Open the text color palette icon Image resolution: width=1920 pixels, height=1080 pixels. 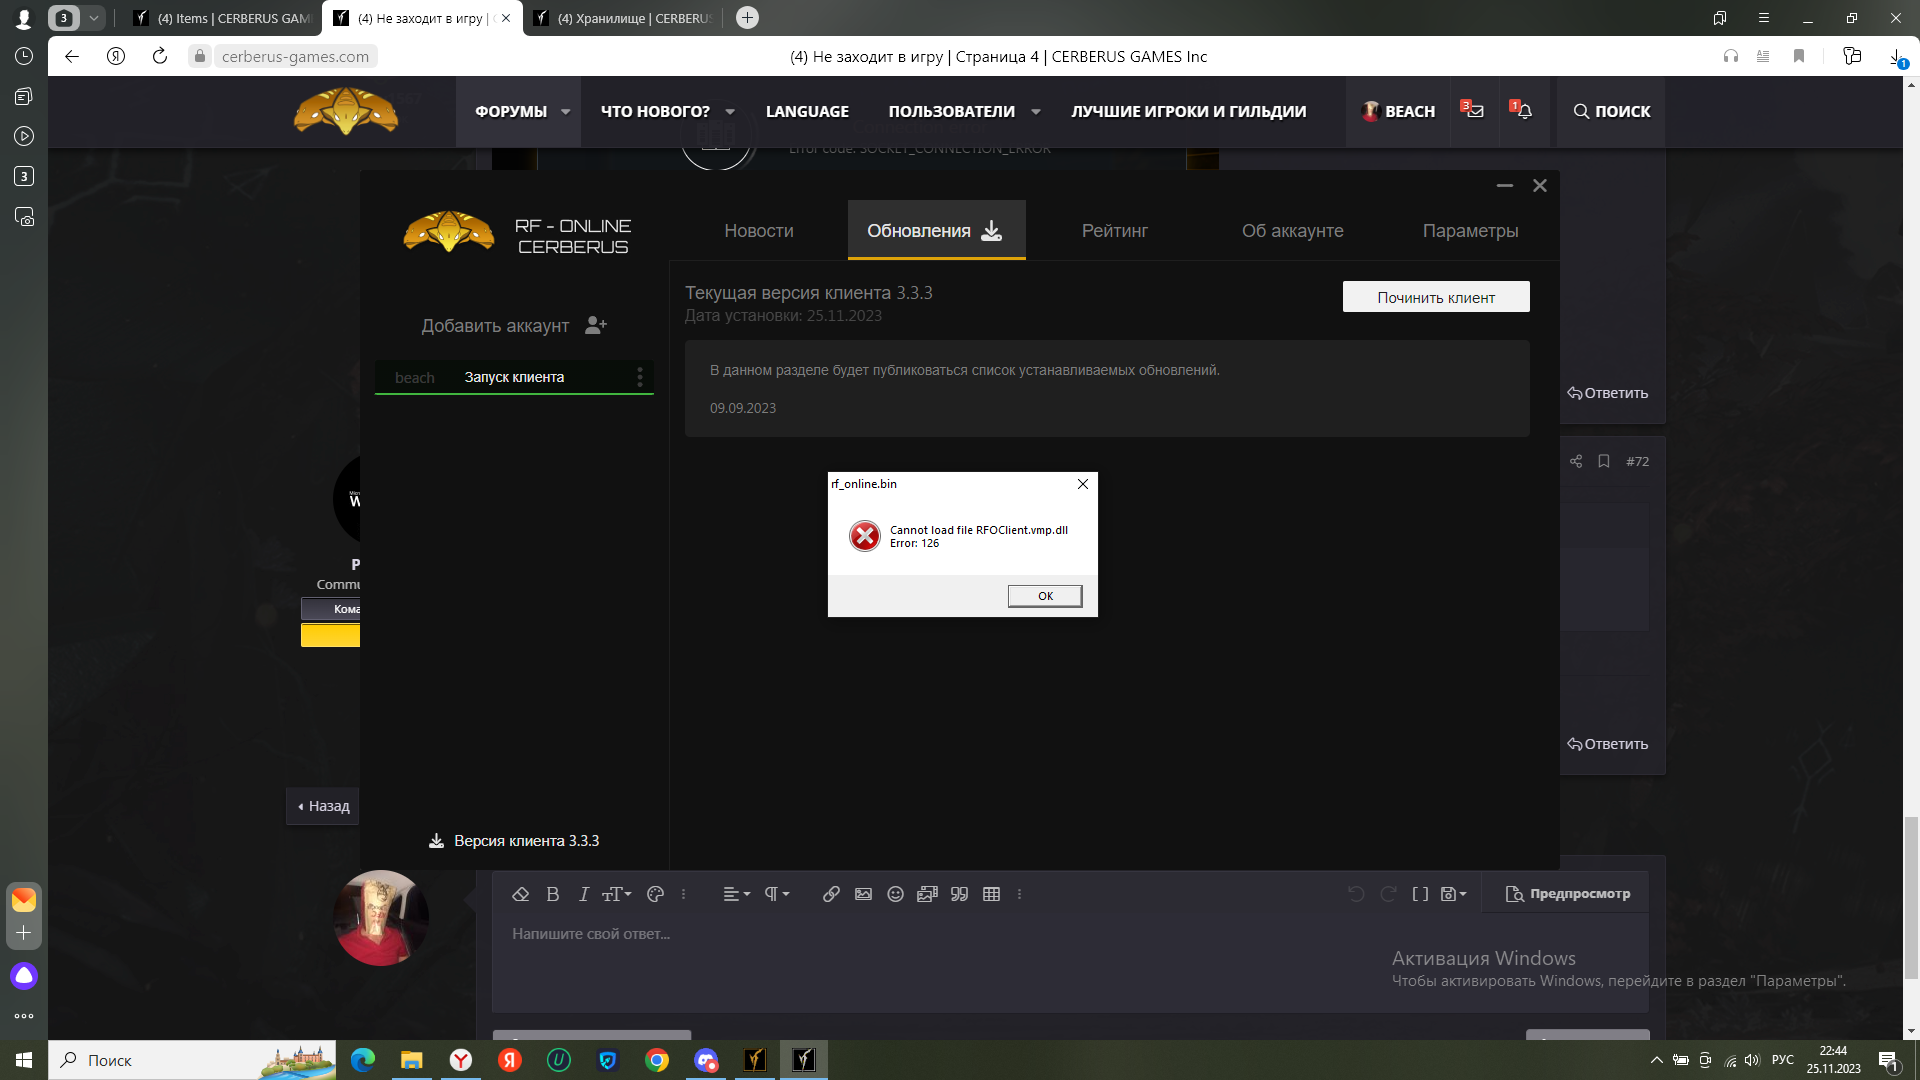tap(655, 894)
